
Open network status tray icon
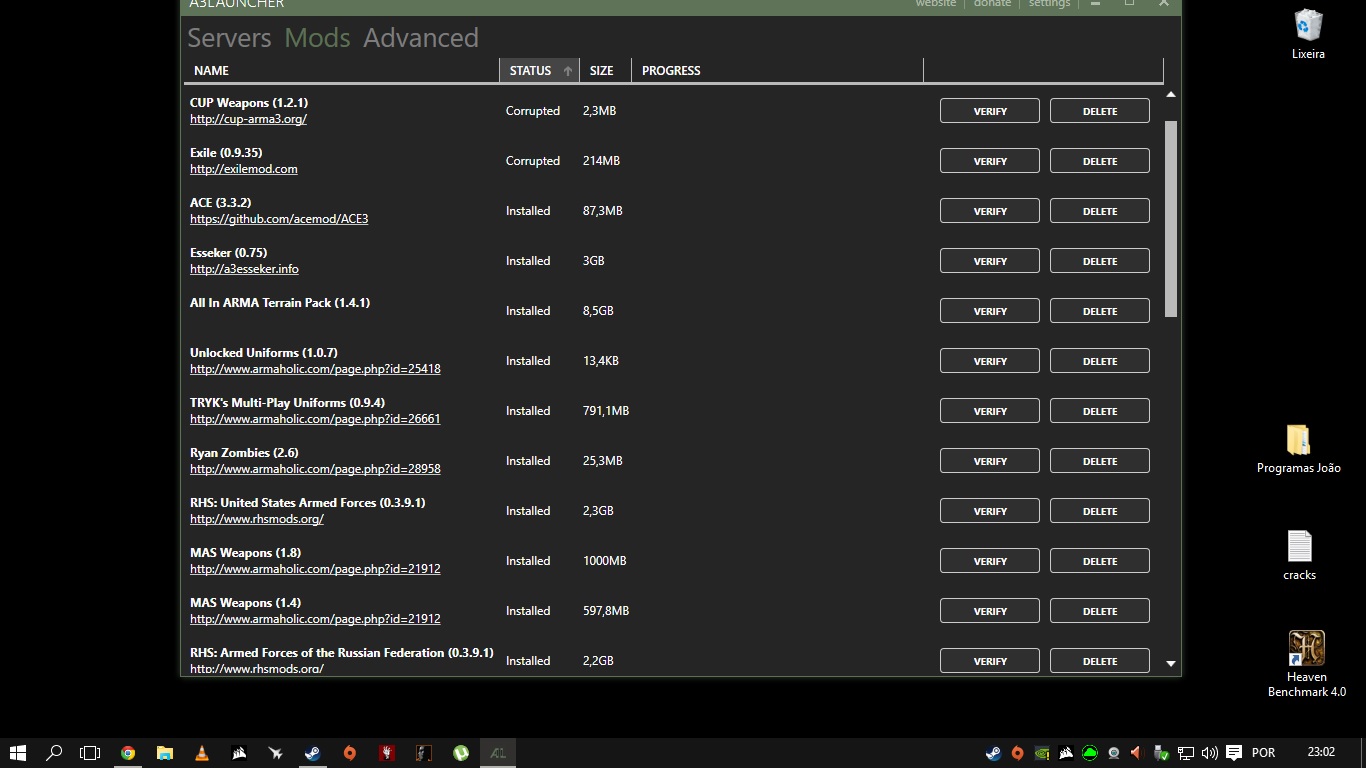(1186, 753)
